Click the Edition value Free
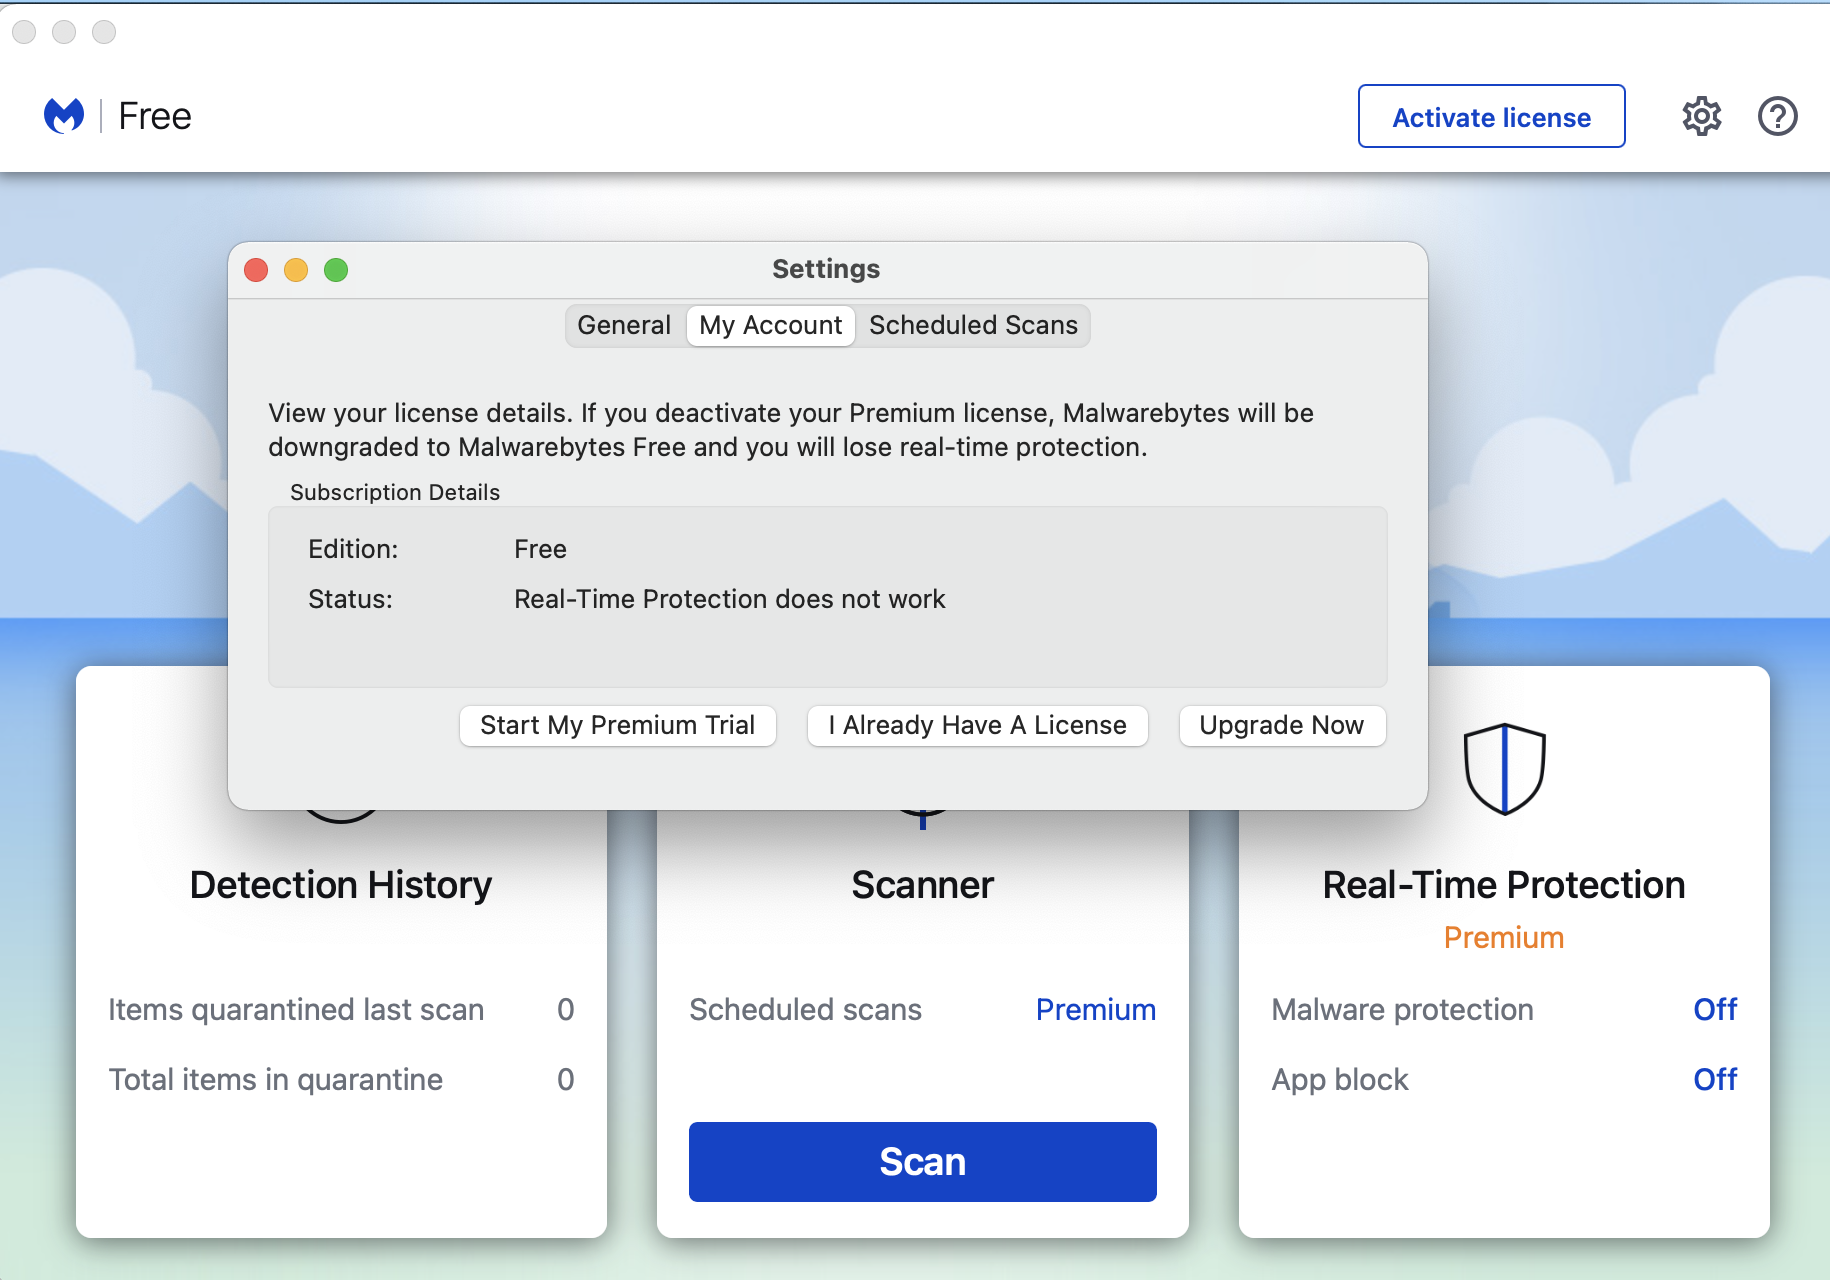Screen dimensions: 1830x1280 (540, 549)
